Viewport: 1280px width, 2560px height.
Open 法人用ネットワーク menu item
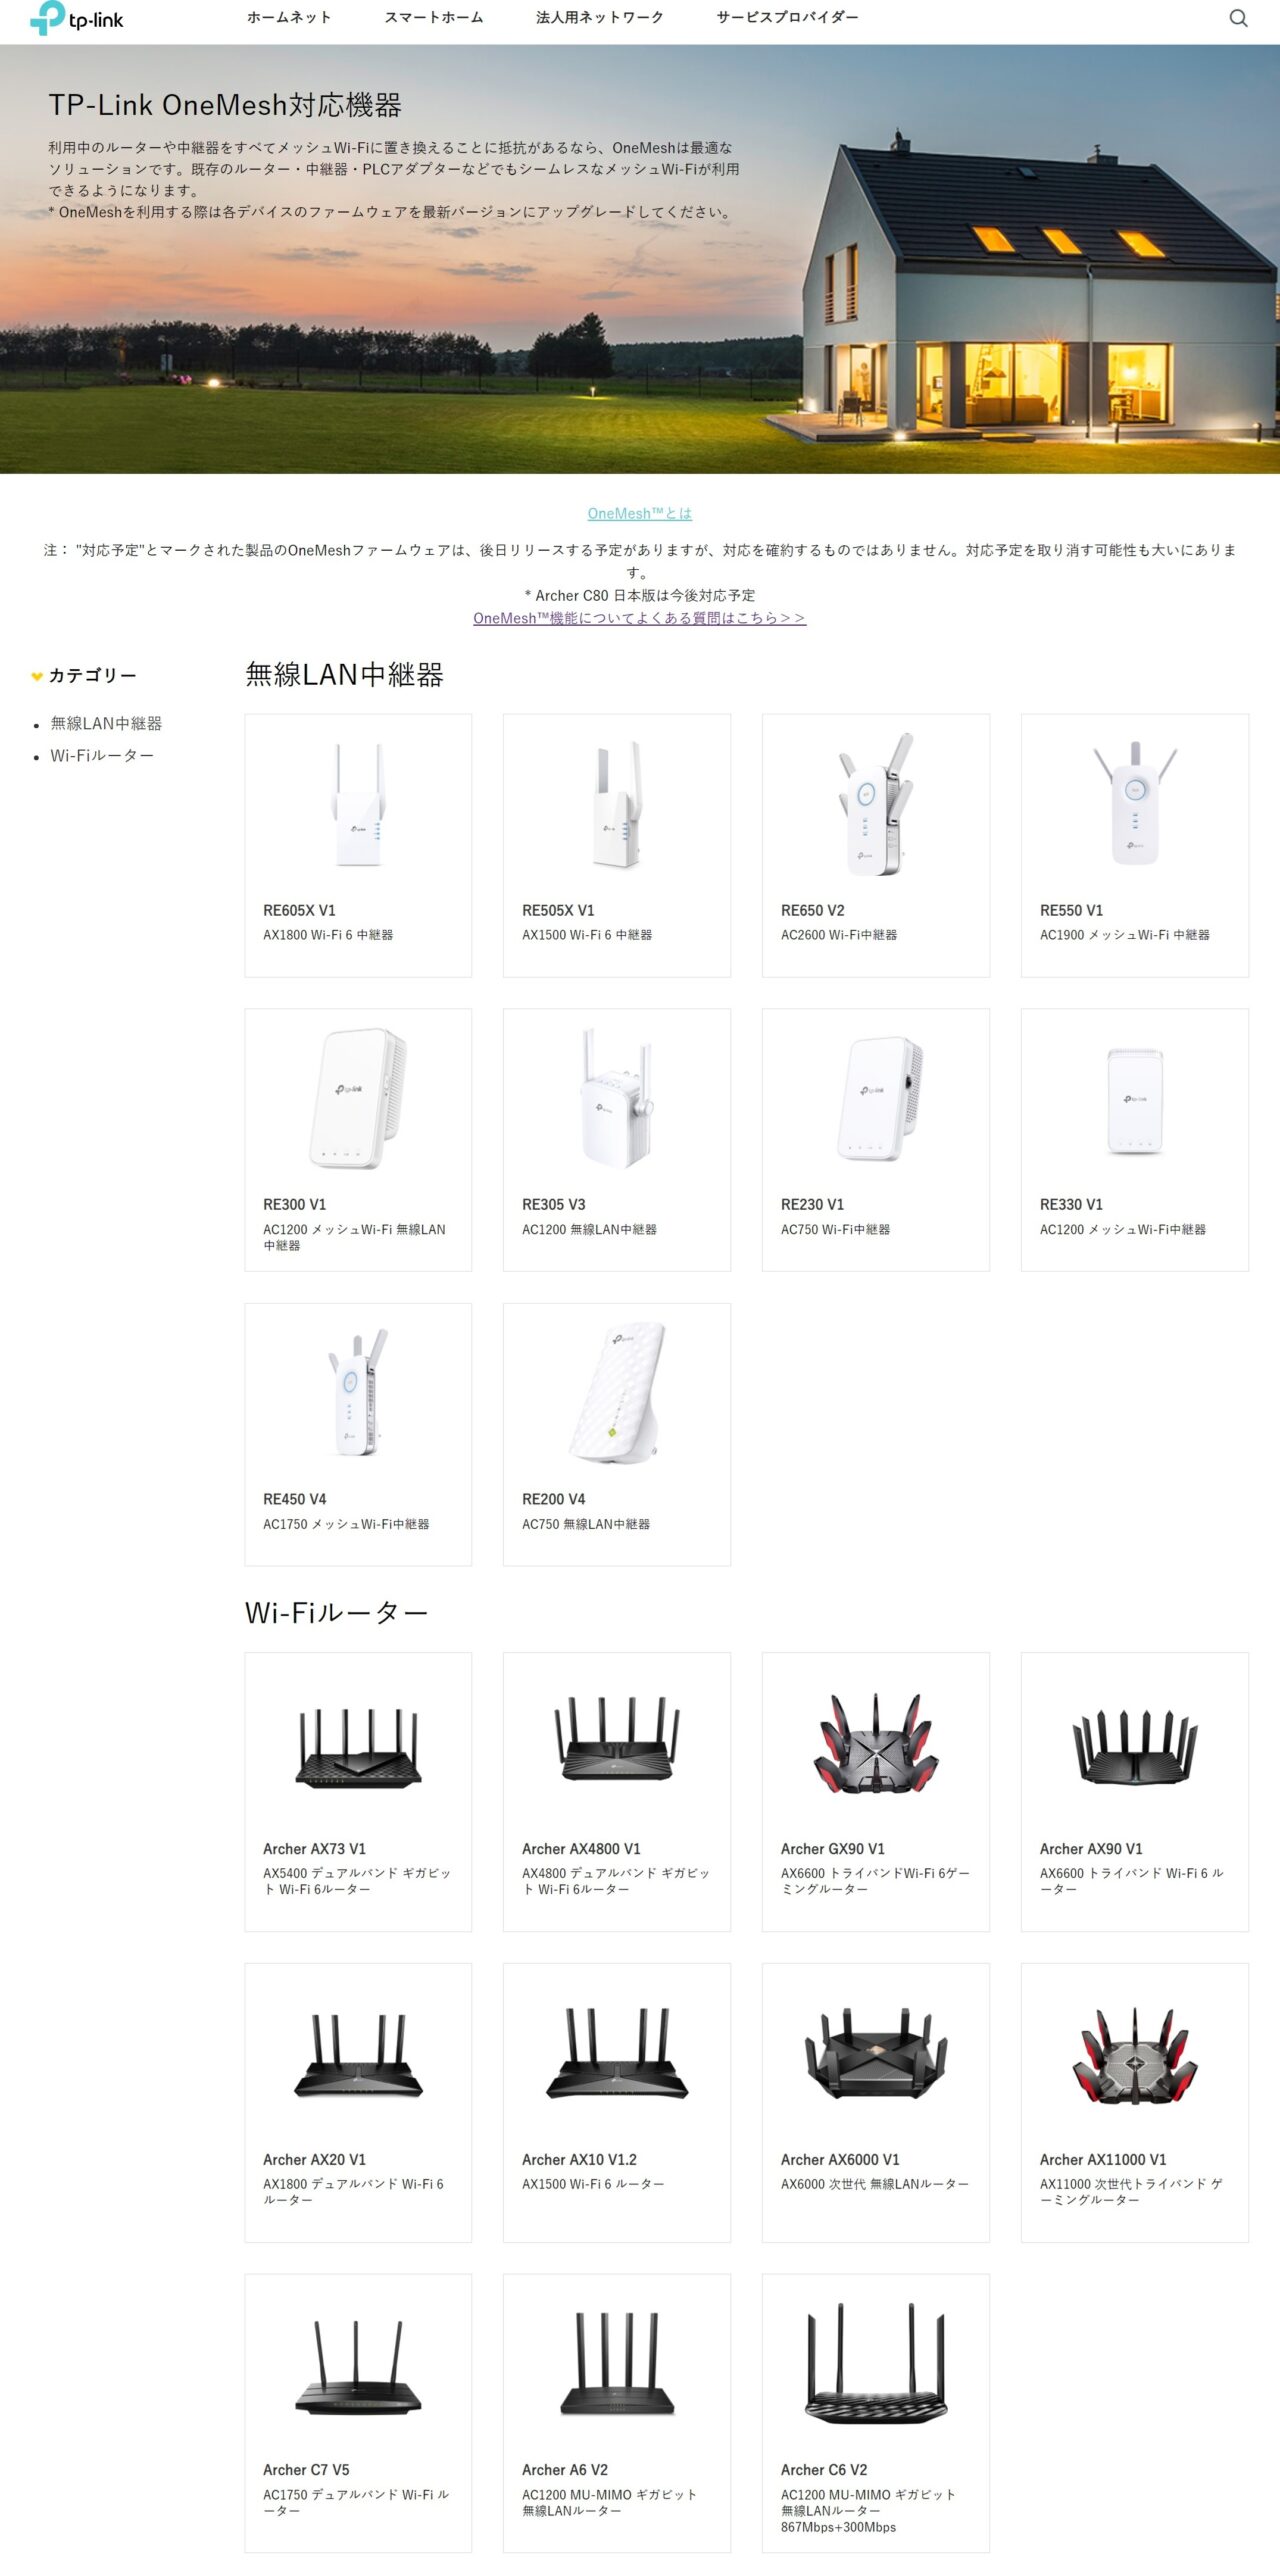pos(600,18)
